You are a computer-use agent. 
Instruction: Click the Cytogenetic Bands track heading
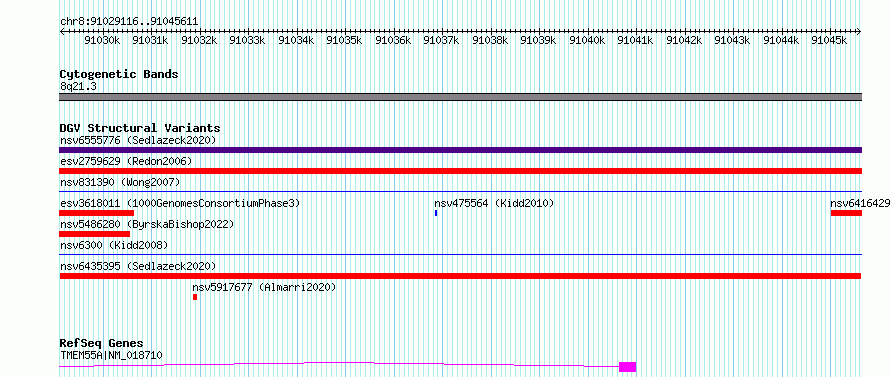[119, 74]
